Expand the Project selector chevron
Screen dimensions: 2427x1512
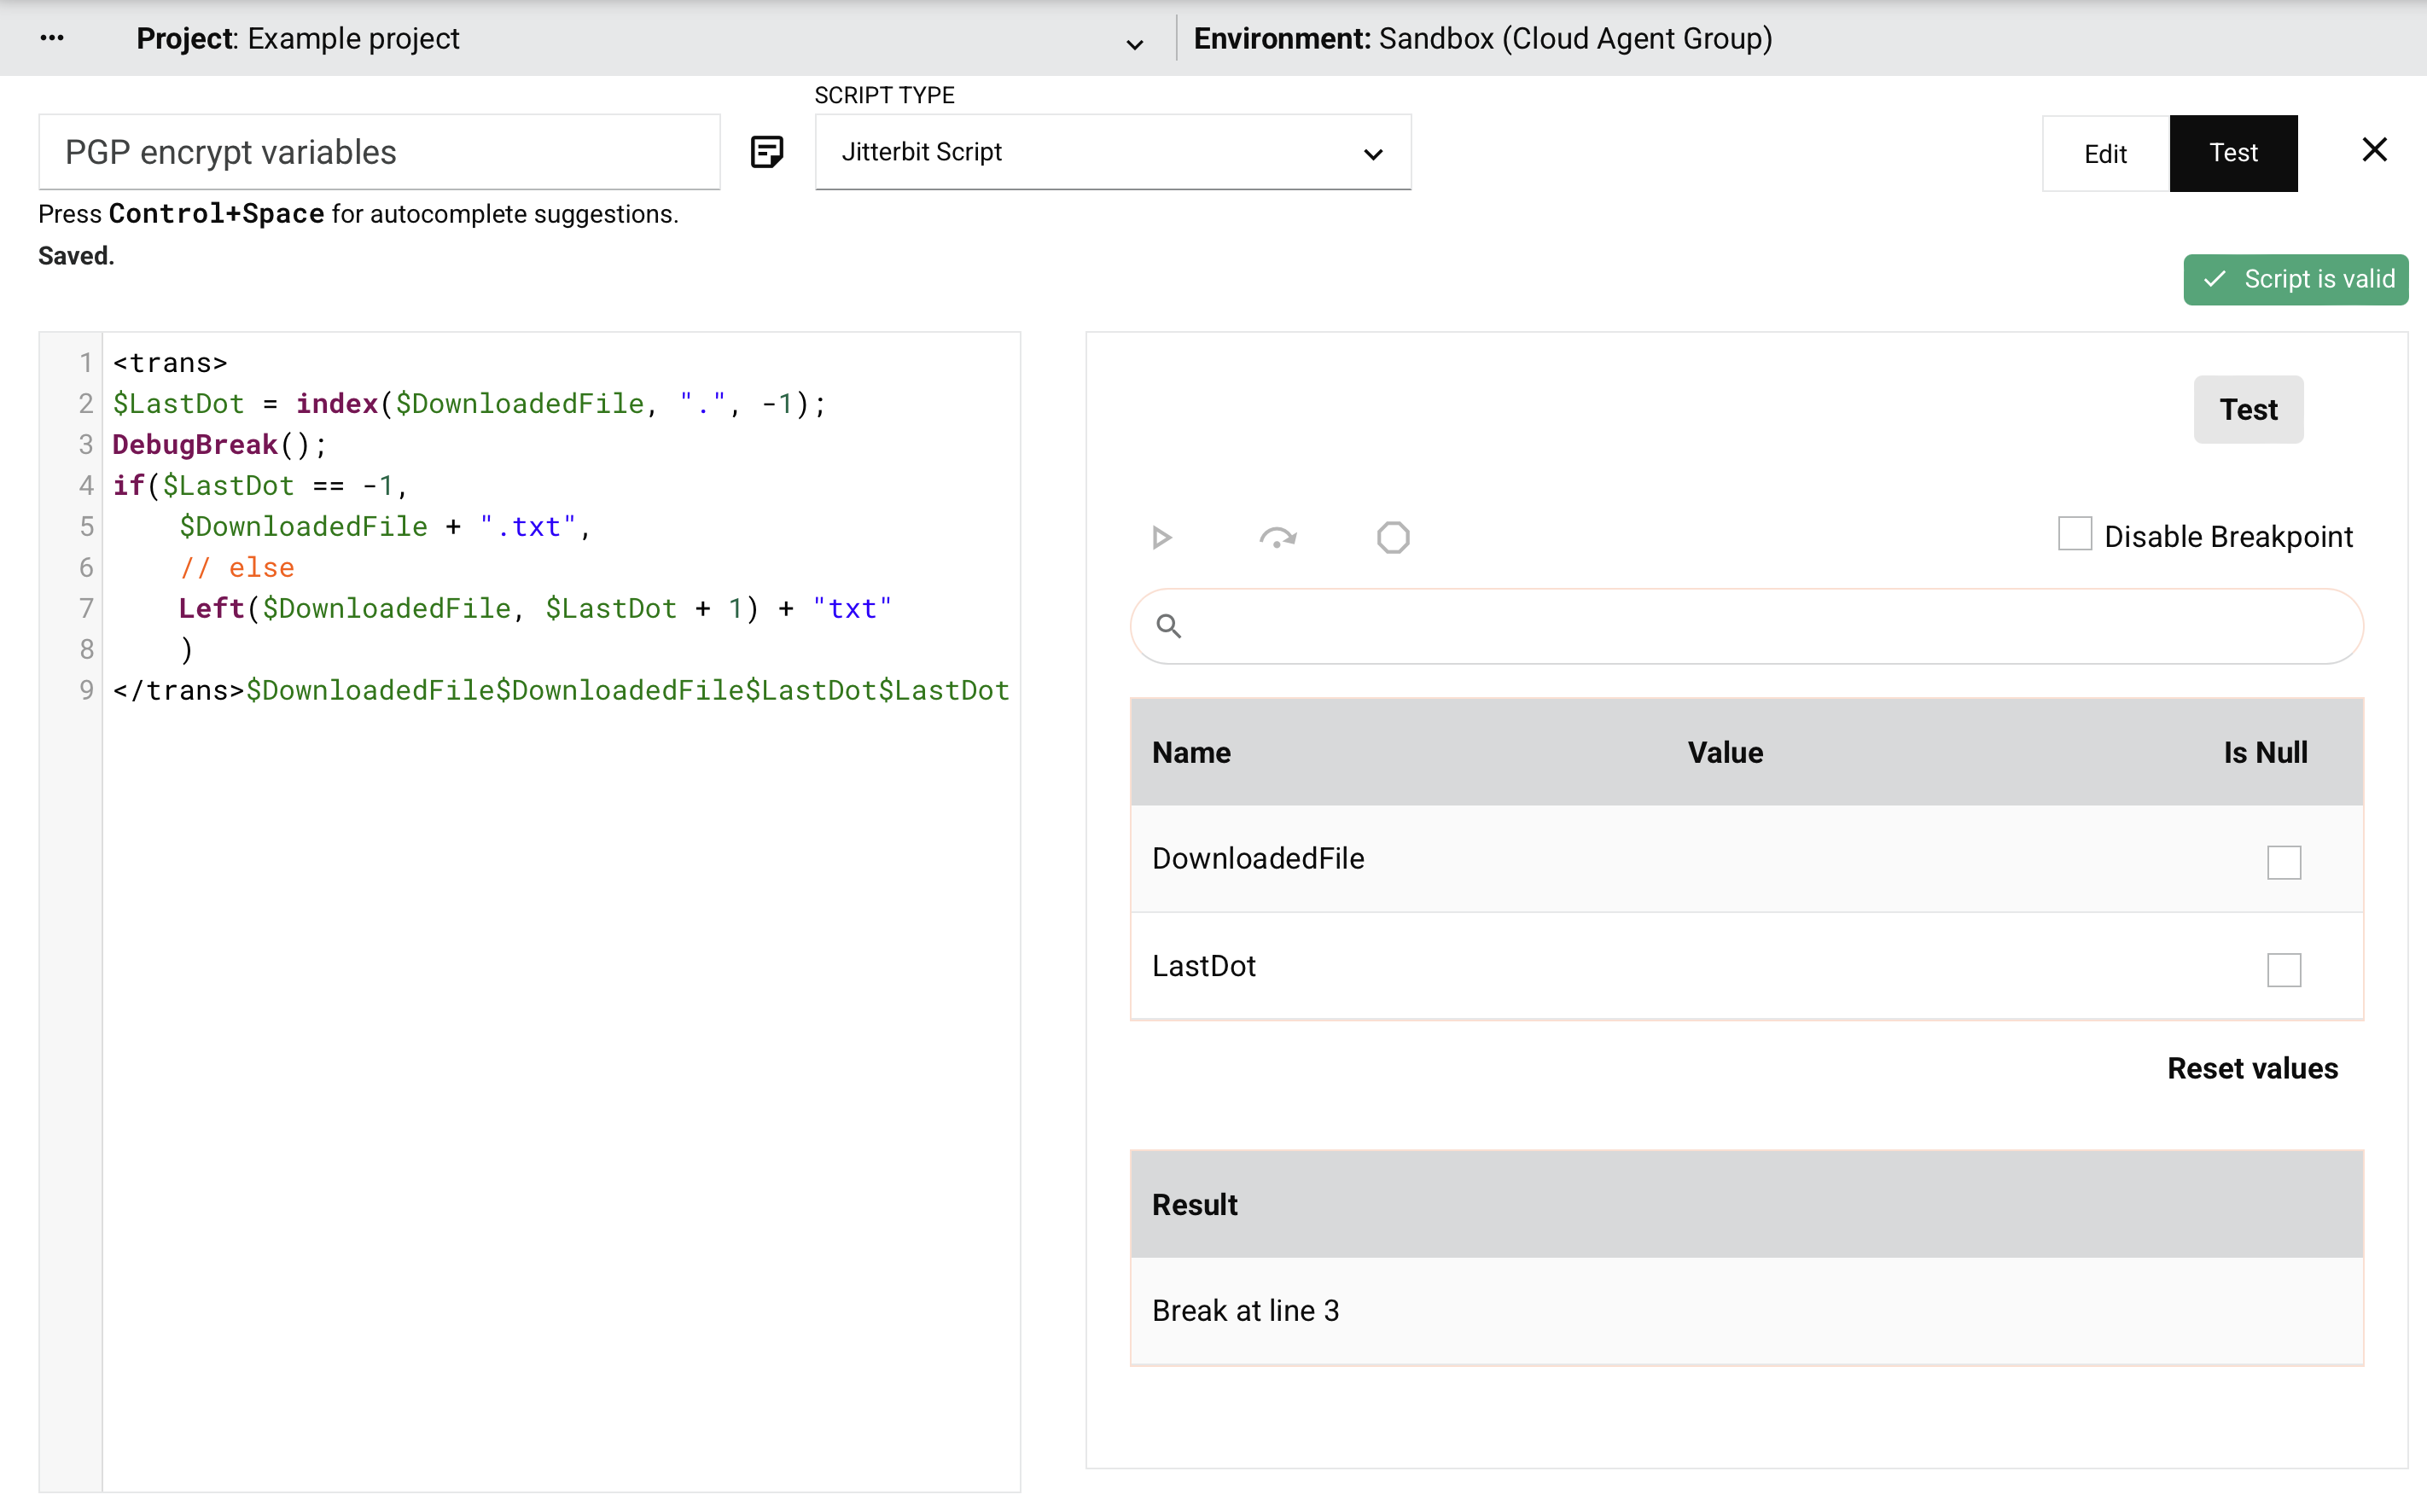1134,44
